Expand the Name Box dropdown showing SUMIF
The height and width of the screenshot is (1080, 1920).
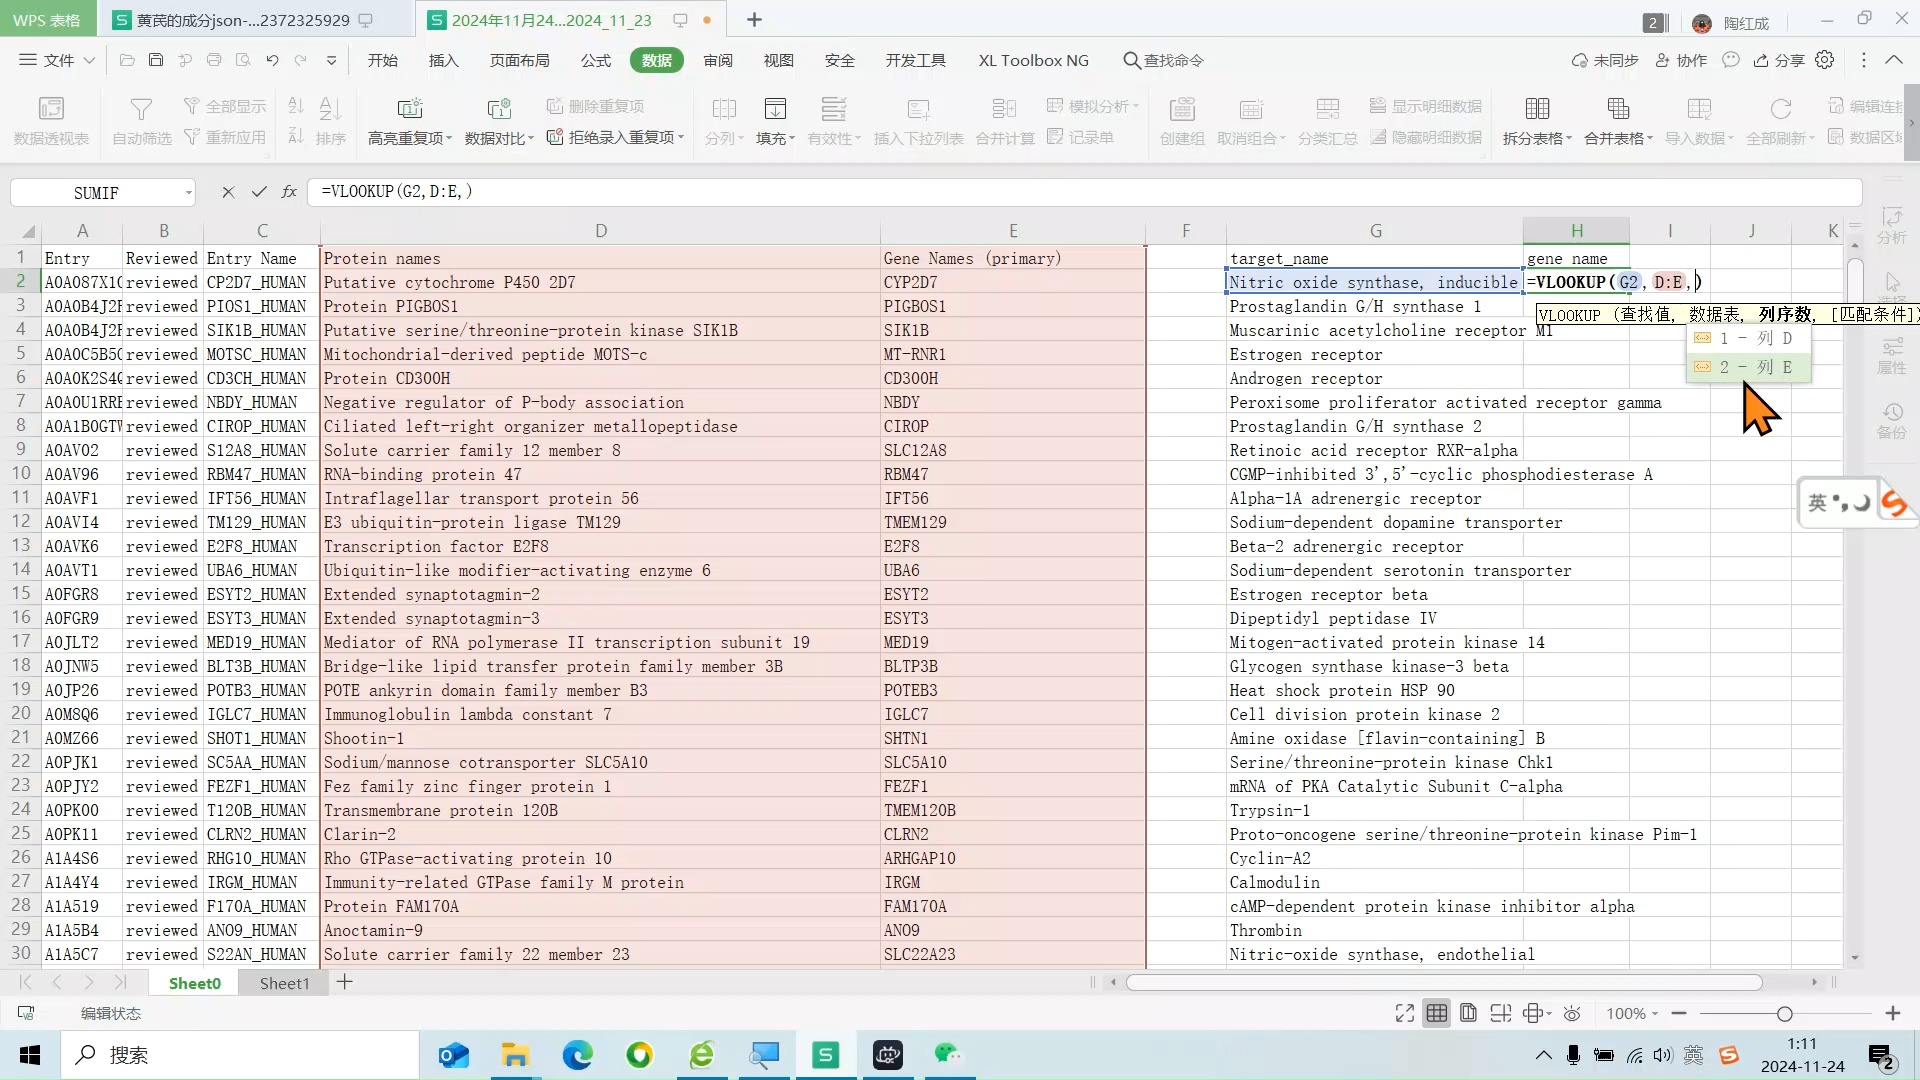coord(188,192)
